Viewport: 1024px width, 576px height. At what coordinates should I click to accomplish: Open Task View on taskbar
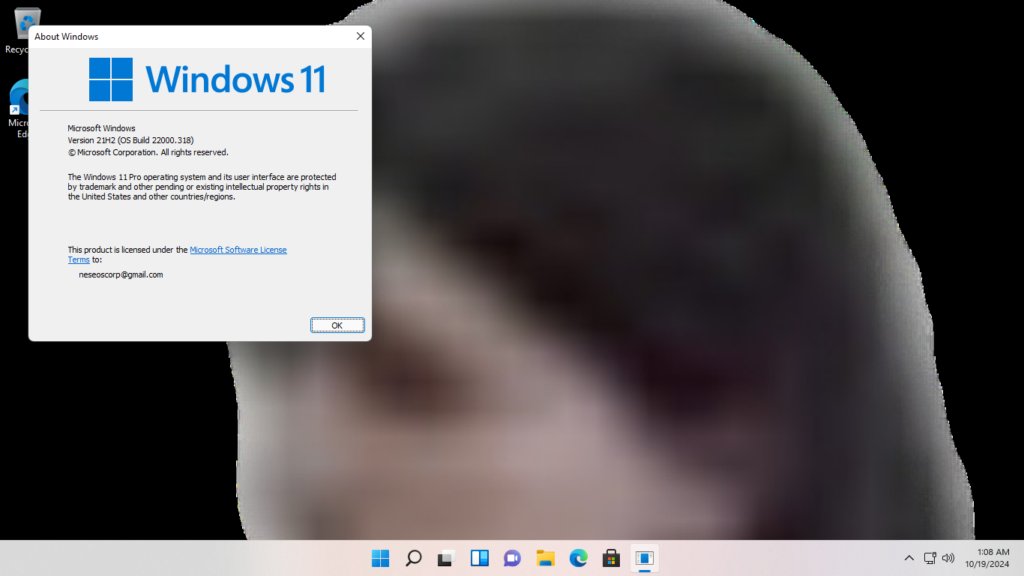point(446,558)
